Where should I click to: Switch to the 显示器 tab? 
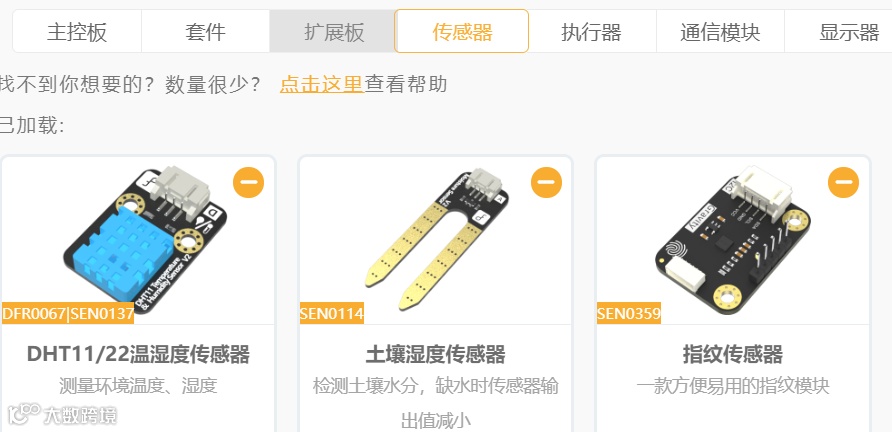(842, 31)
